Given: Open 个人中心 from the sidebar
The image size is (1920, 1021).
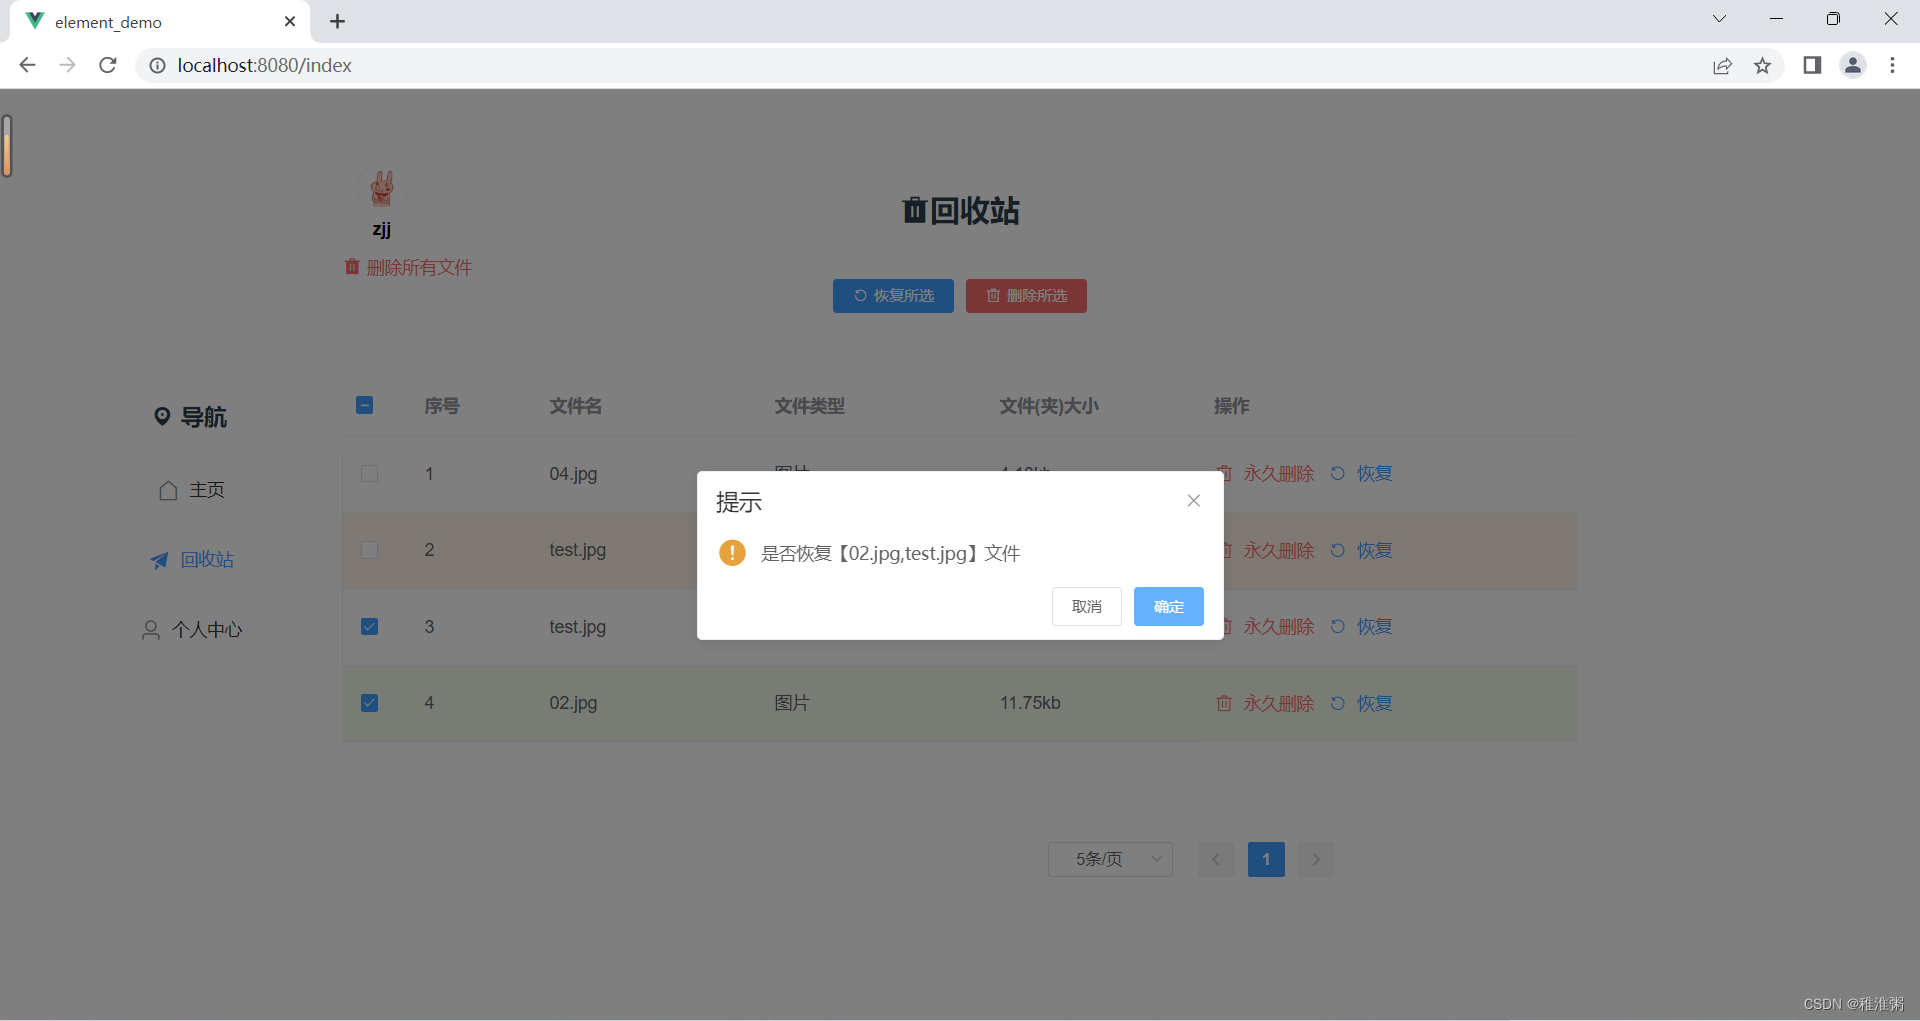Looking at the screenshot, I should click(206, 629).
